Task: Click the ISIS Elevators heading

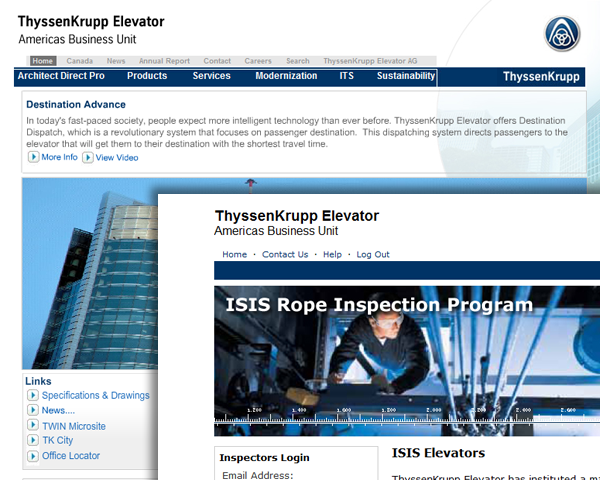Action: [438, 453]
